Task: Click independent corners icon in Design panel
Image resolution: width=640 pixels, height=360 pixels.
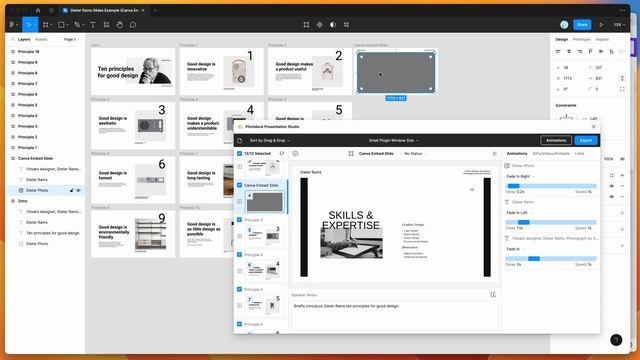Action: coord(622,89)
